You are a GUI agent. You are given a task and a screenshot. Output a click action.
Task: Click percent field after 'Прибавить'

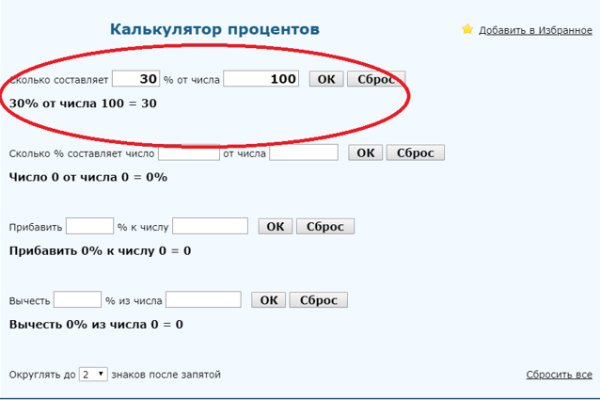click(x=90, y=227)
